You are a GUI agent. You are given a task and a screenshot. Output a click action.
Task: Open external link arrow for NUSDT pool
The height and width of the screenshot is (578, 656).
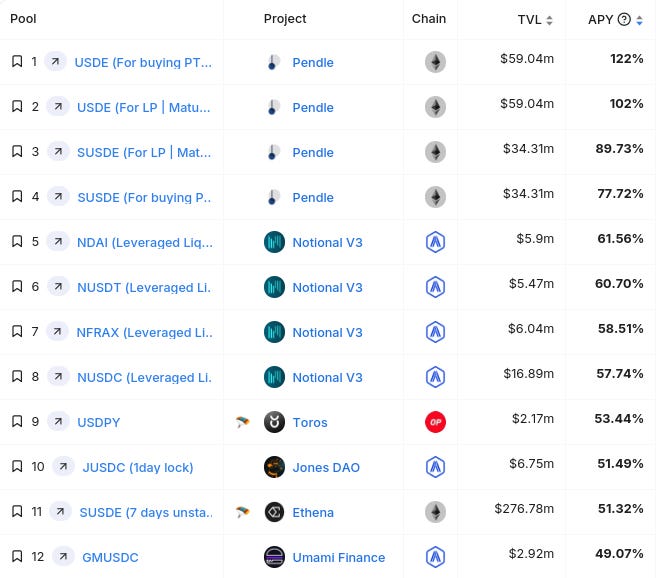point(58,286)
